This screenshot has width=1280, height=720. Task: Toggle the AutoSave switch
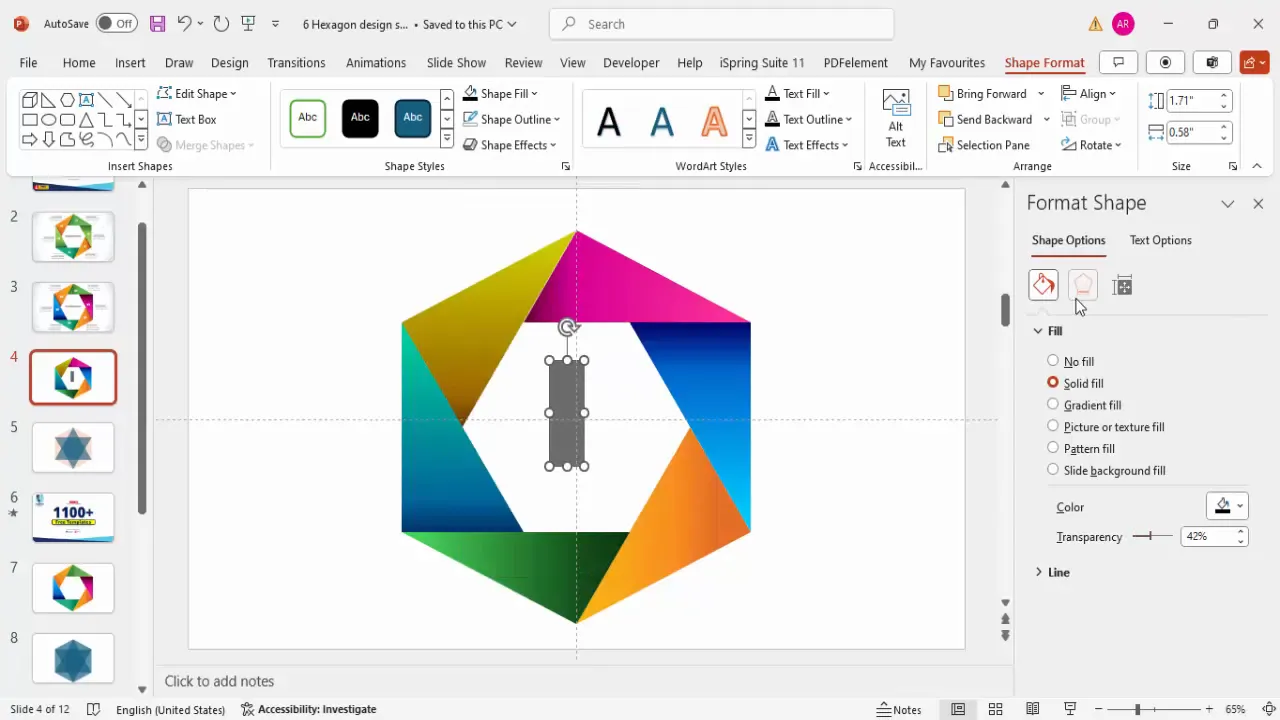[x=117, y=23]
